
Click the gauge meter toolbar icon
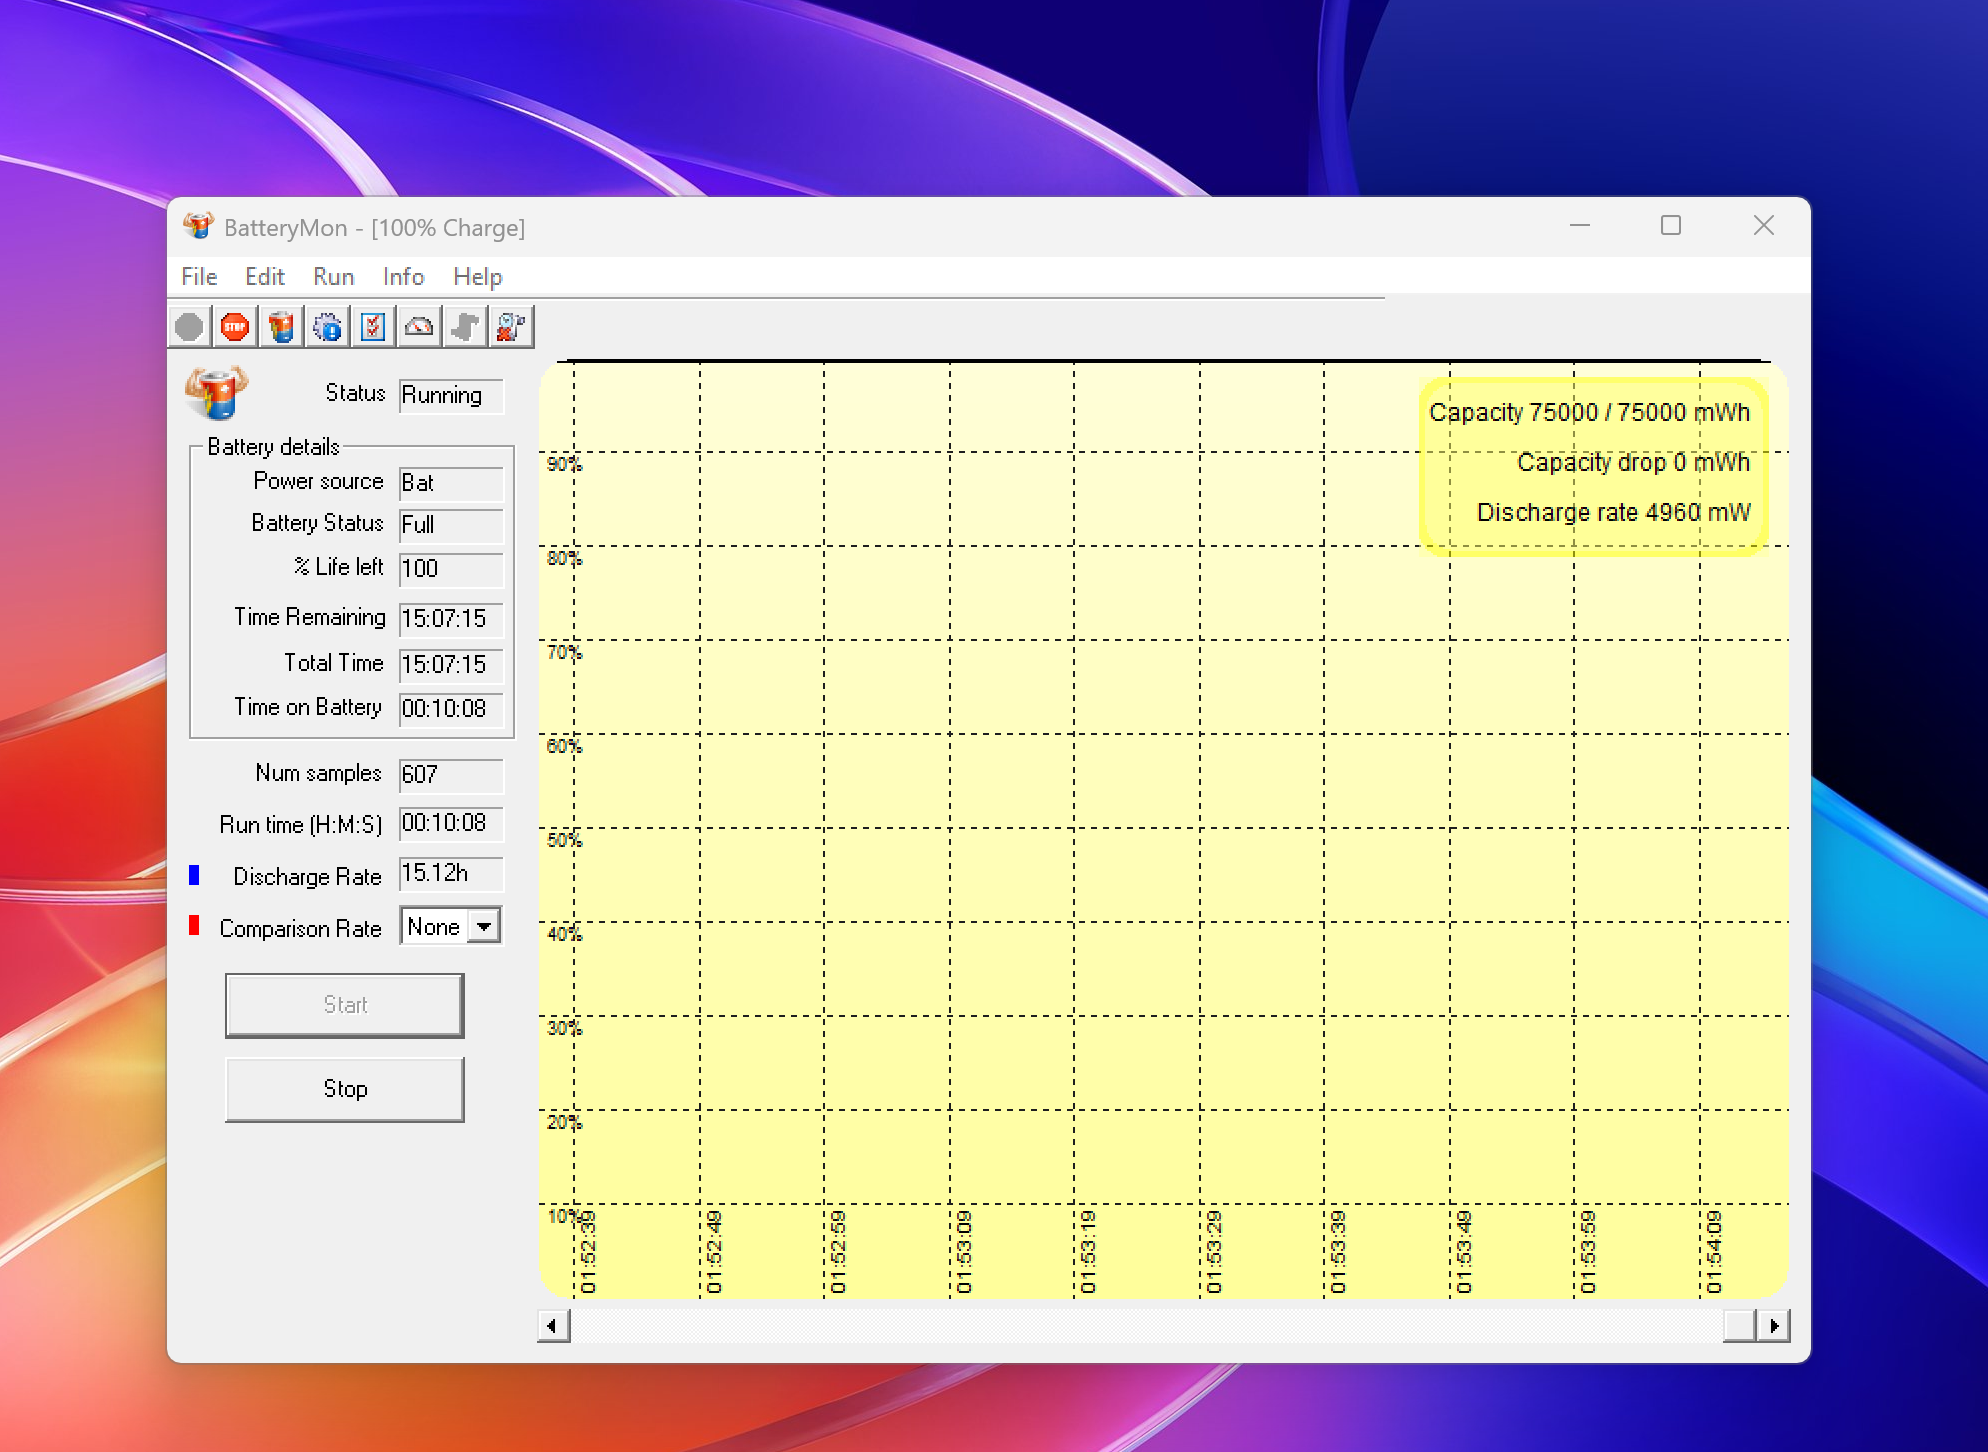tap(419, 327)
